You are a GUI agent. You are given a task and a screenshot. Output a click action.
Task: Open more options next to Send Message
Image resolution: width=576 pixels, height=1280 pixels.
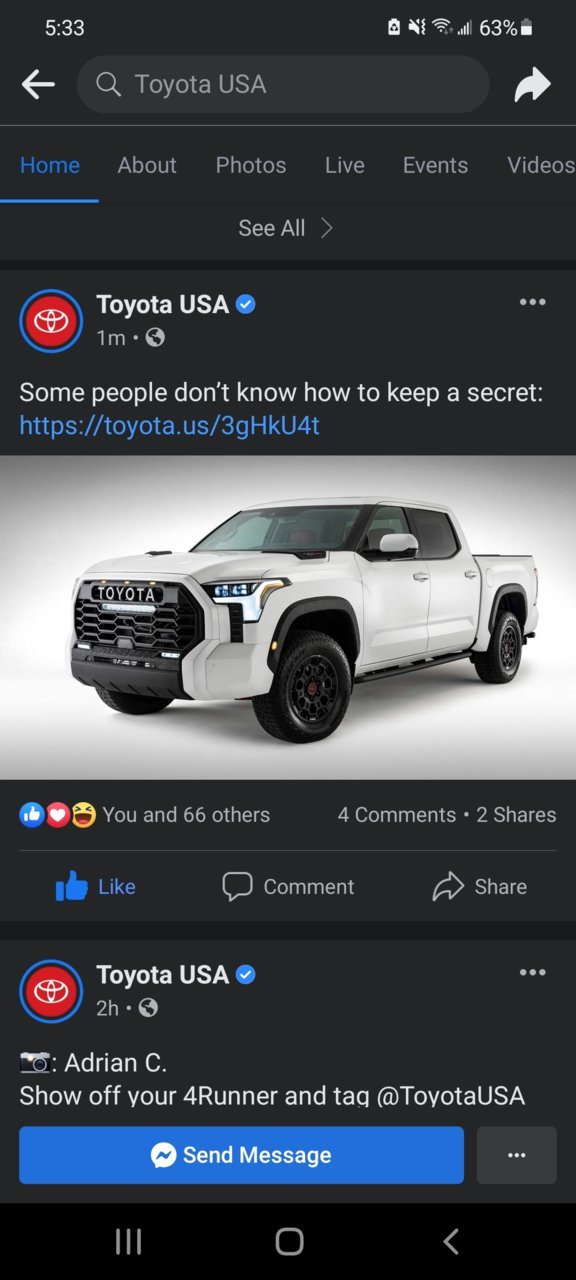(x=517, y=1155)
